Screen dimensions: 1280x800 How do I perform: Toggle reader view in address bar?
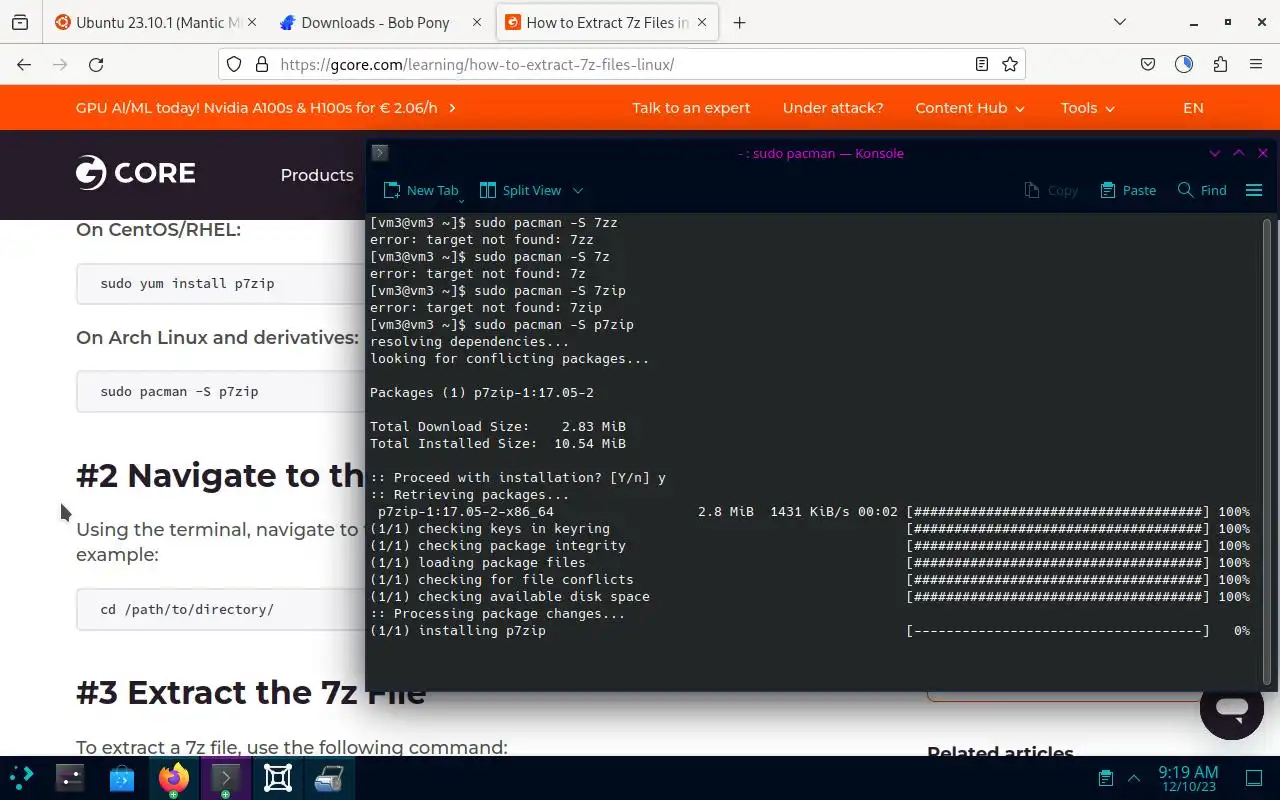(982, 64)
